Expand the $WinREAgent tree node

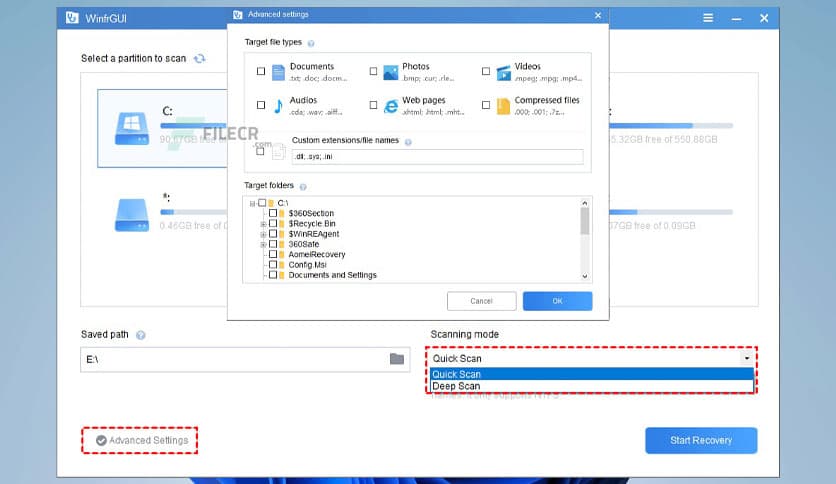pyautogui.click(x=263, y=235)
